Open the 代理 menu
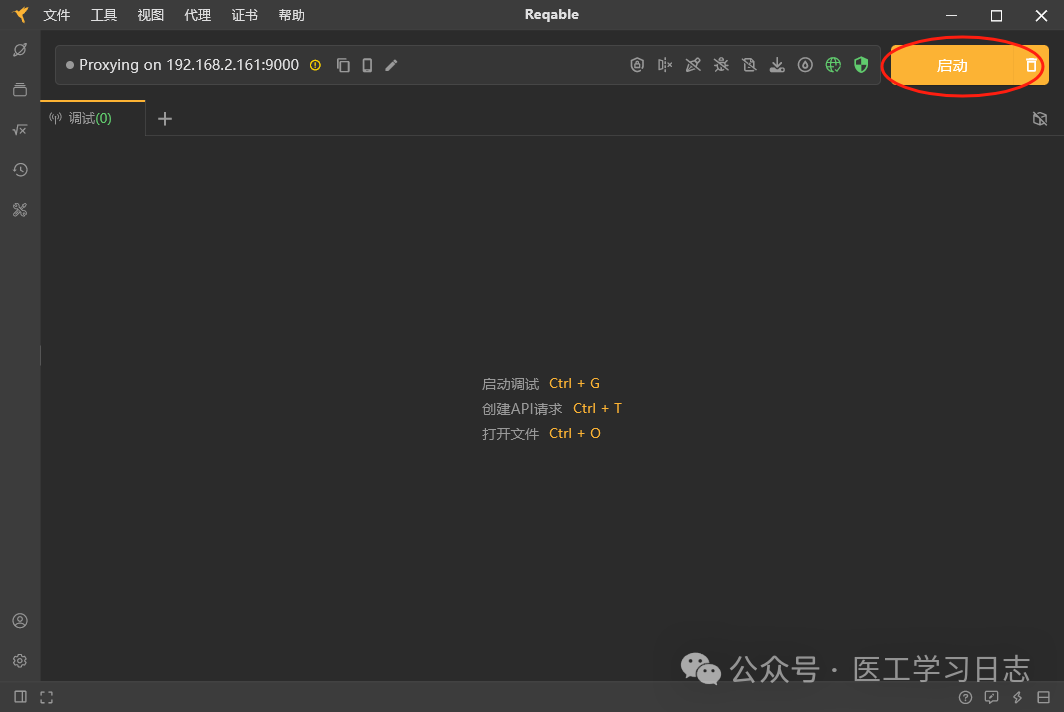 [197, 15]
